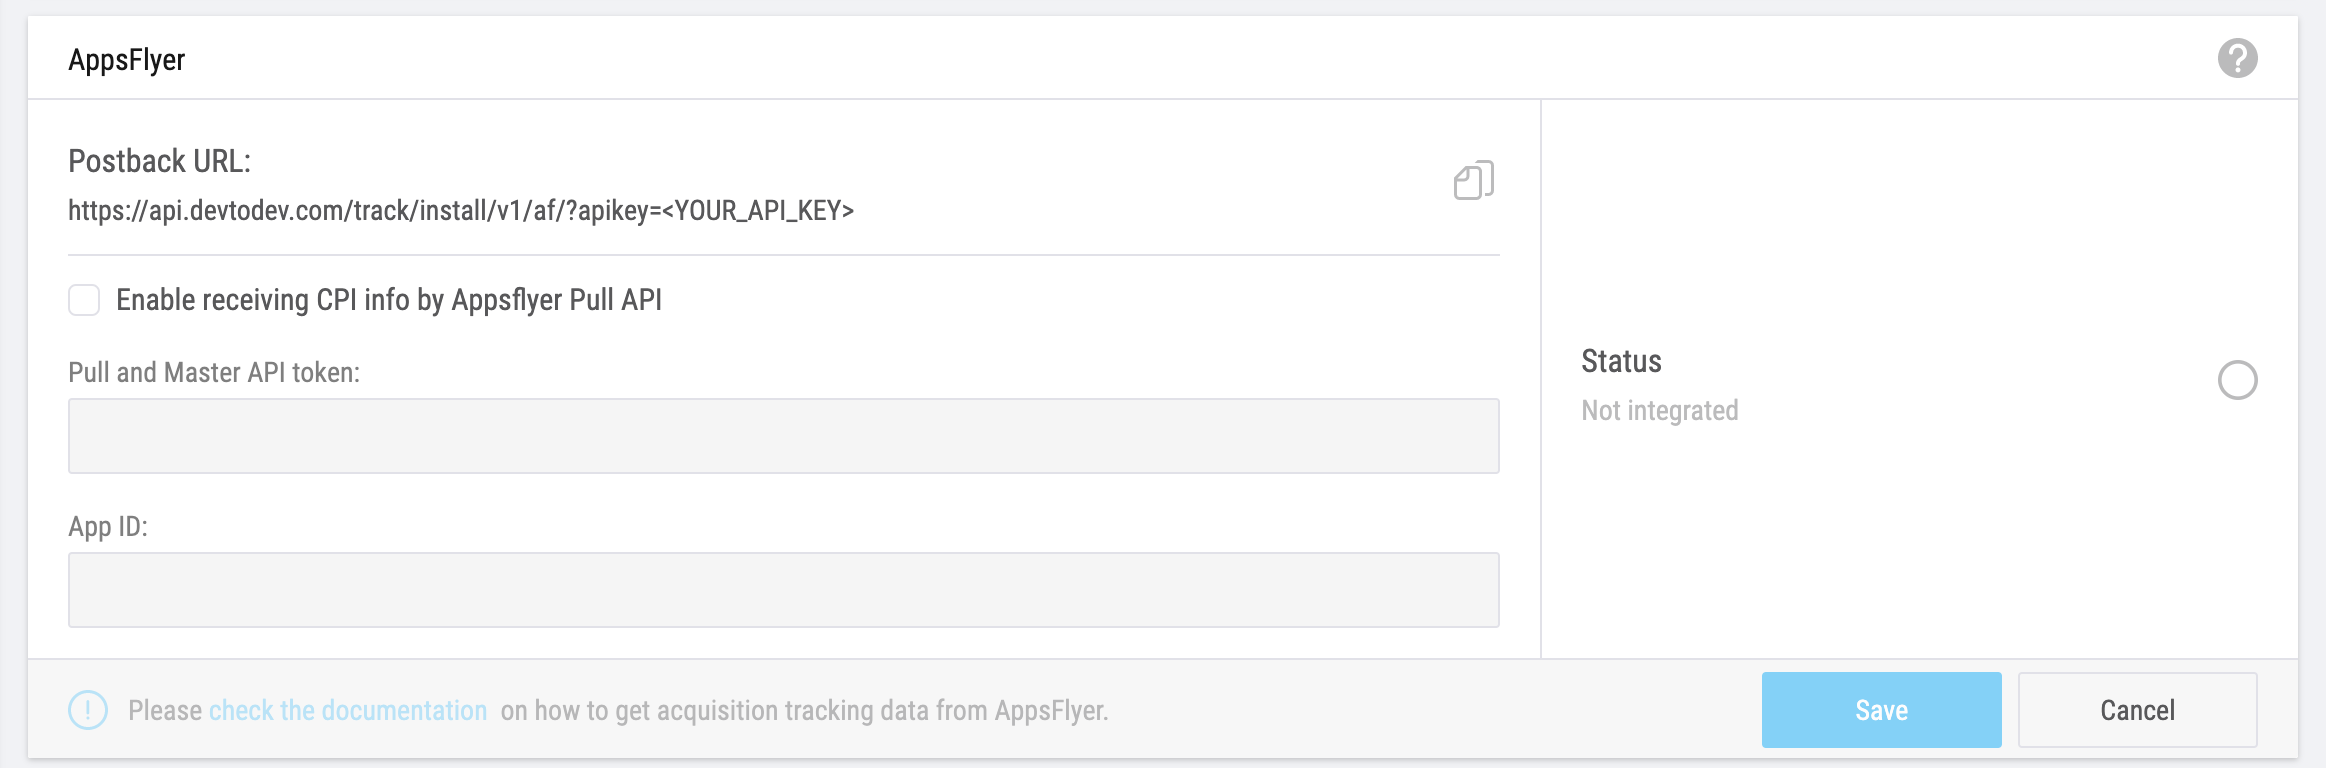This screenshot has height=768, width=2326.
Task: Enable receiving CPI info by Appsflyer Pull API
Action: [x=84, y=300]
